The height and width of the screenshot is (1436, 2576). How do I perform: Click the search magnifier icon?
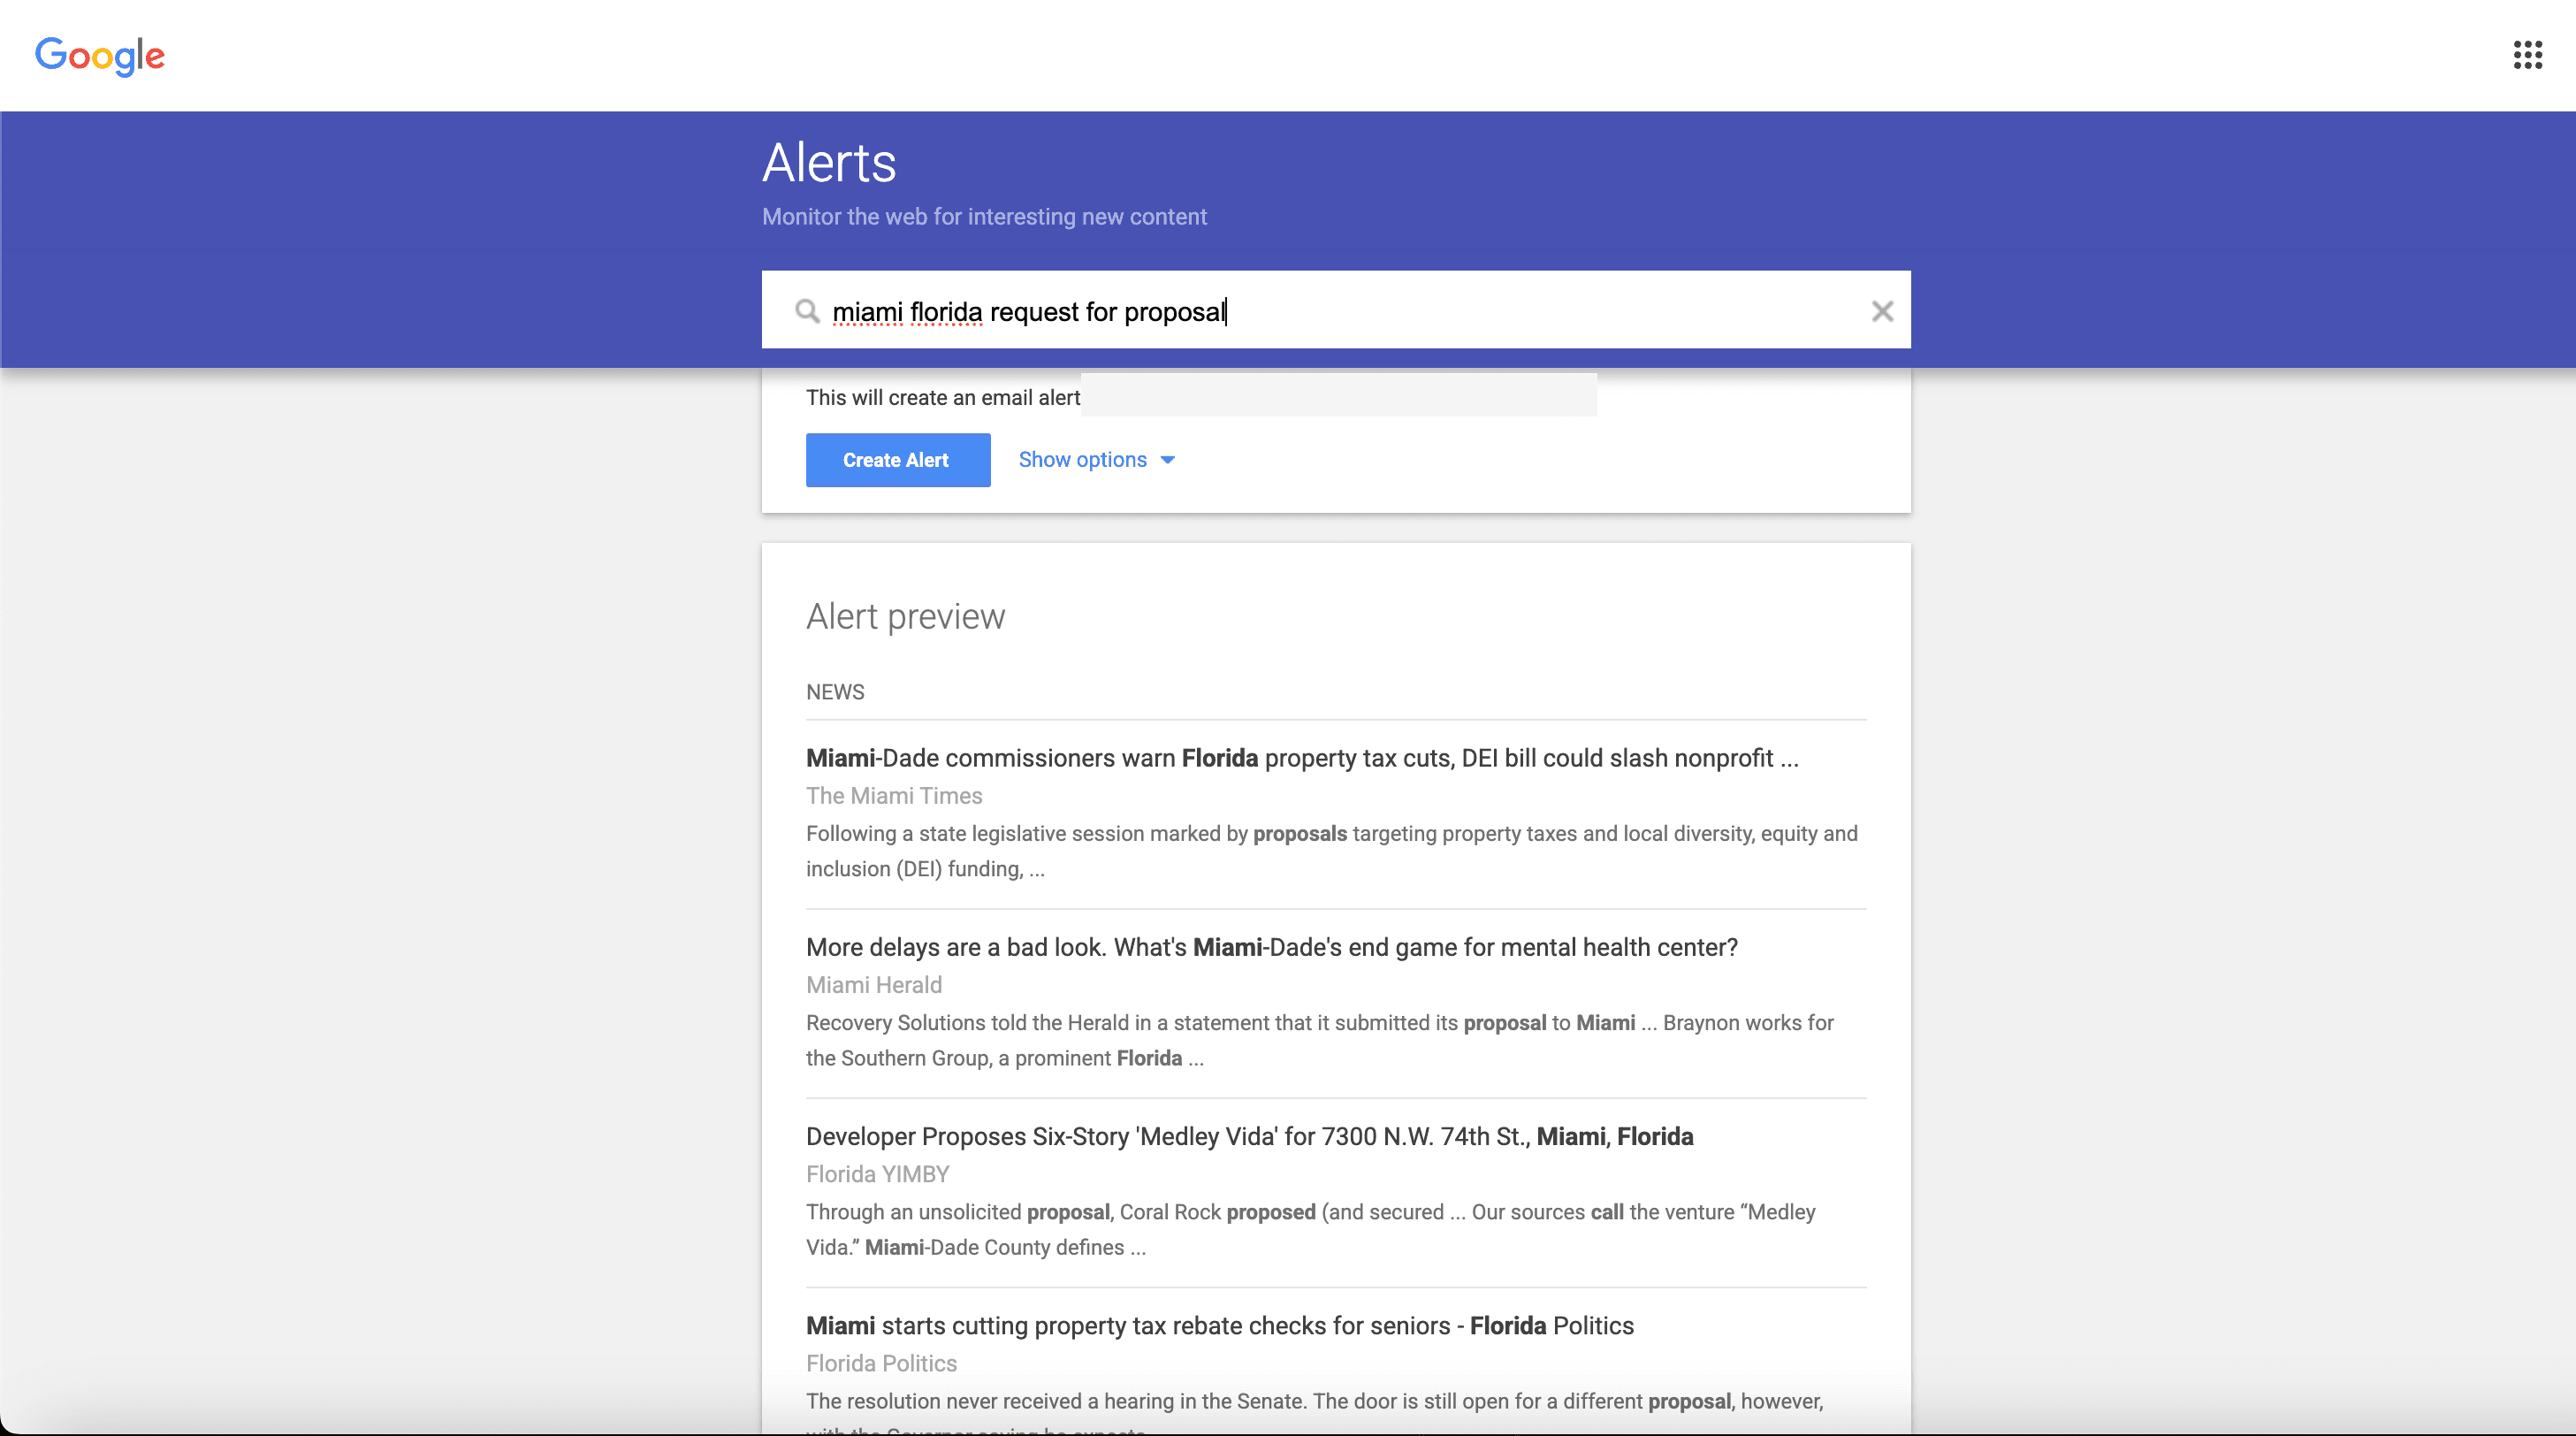[807, 311]
